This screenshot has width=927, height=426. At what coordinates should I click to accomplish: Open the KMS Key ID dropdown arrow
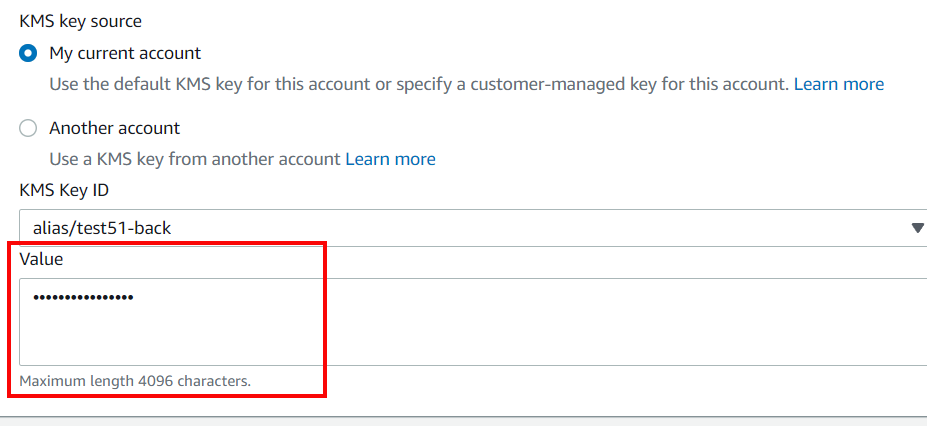(x=917, y=228)
